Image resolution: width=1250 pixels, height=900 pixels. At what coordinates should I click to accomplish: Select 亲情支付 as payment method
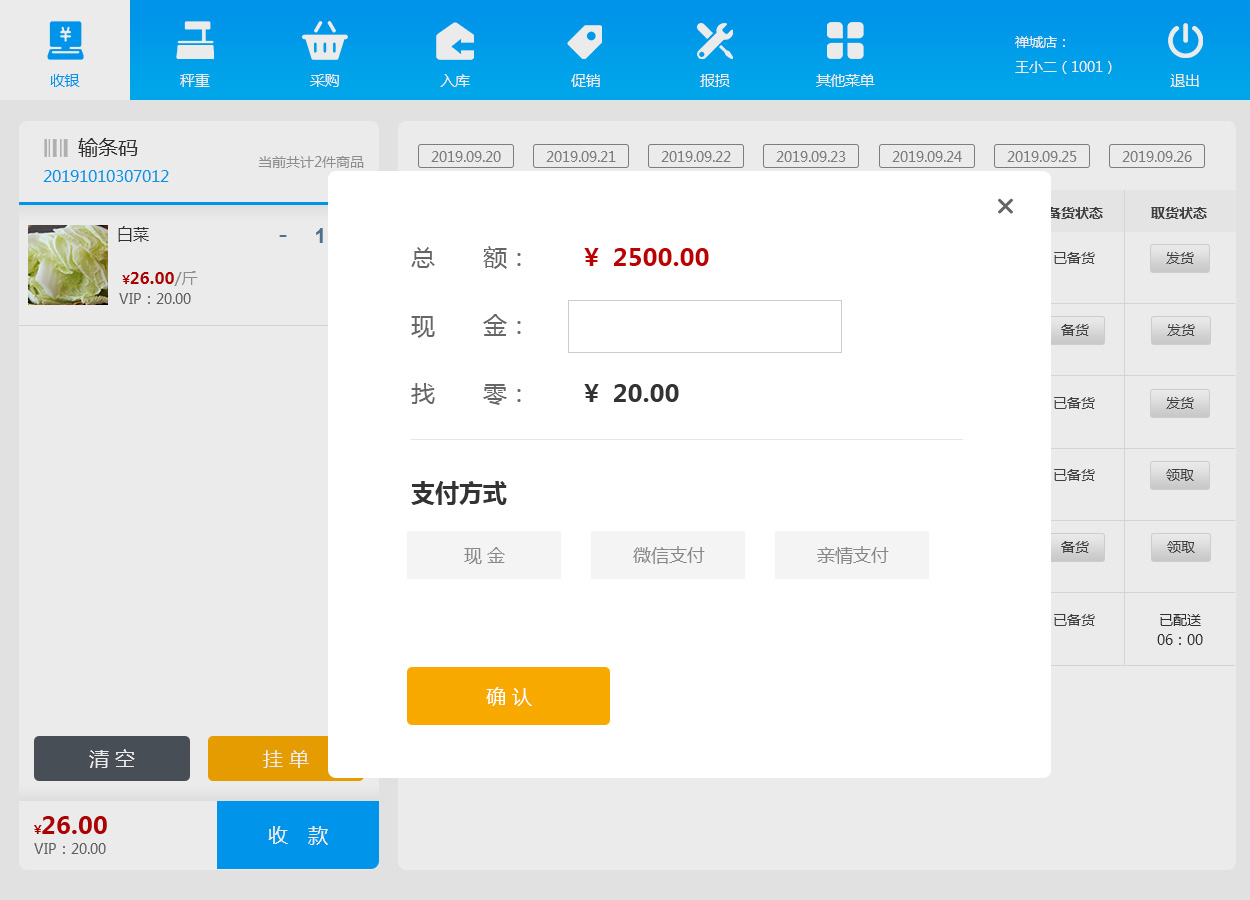852,555
